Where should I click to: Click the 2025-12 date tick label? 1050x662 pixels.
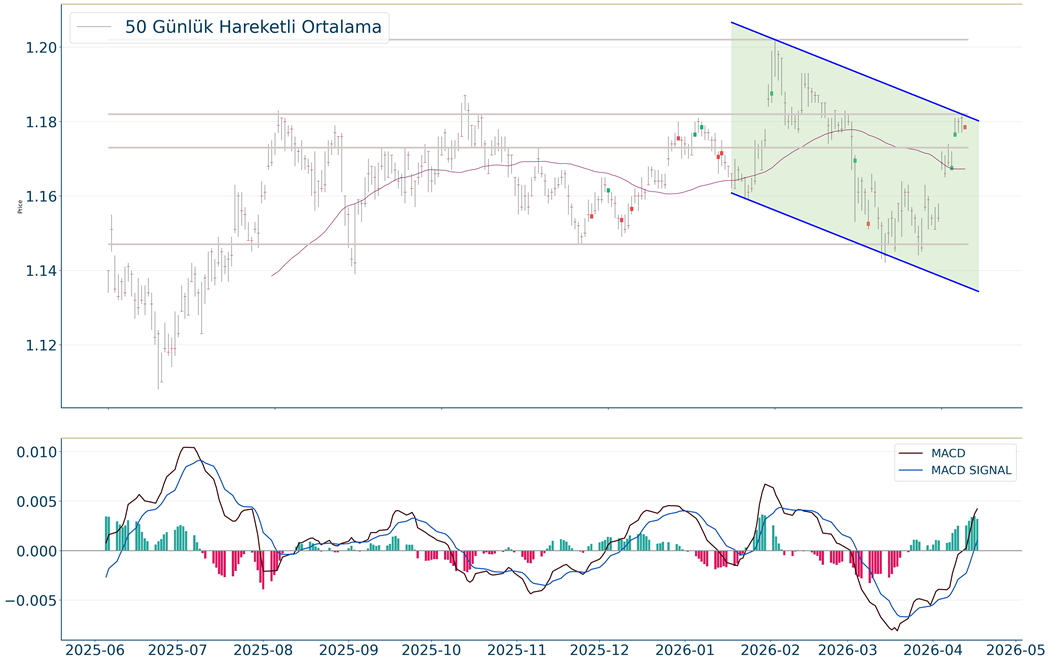(x=605, y=650)
